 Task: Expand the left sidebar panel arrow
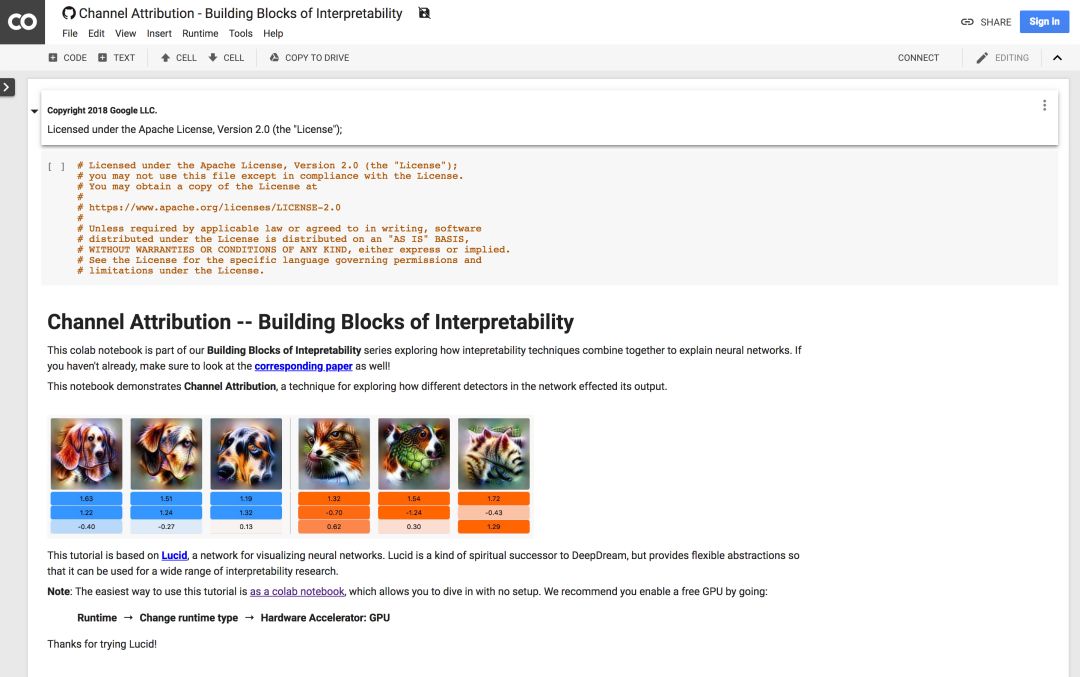point(7,88)
